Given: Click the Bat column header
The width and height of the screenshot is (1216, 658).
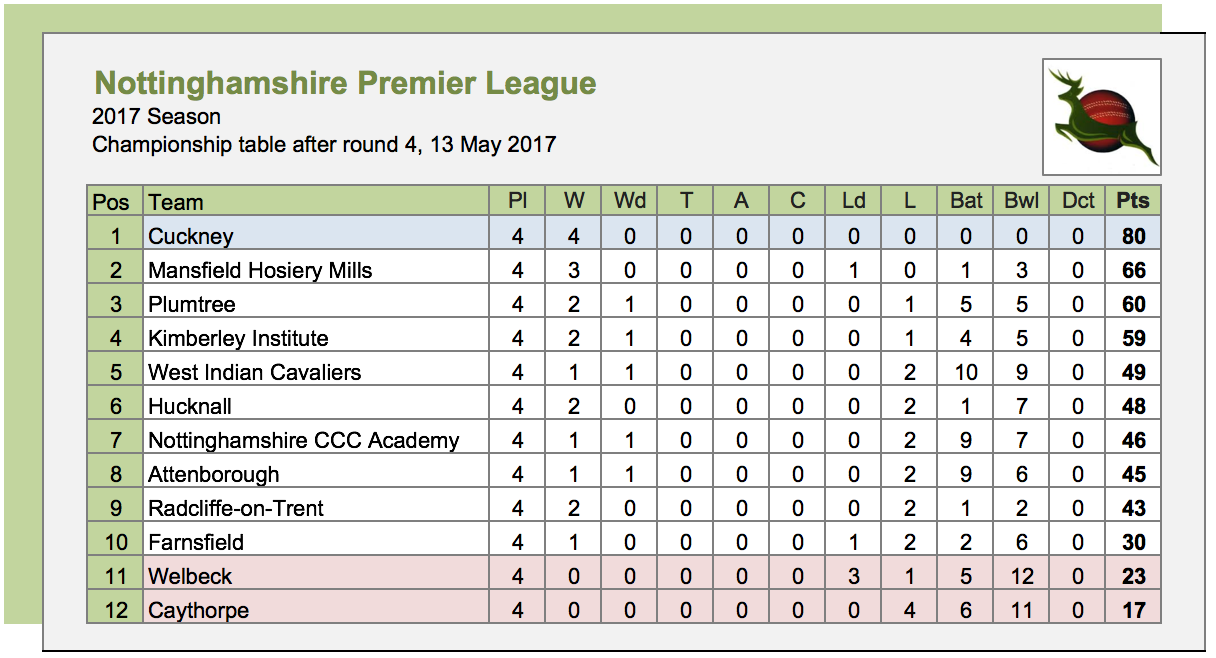Looking at the screenshot, I should (x=966, y=201).
